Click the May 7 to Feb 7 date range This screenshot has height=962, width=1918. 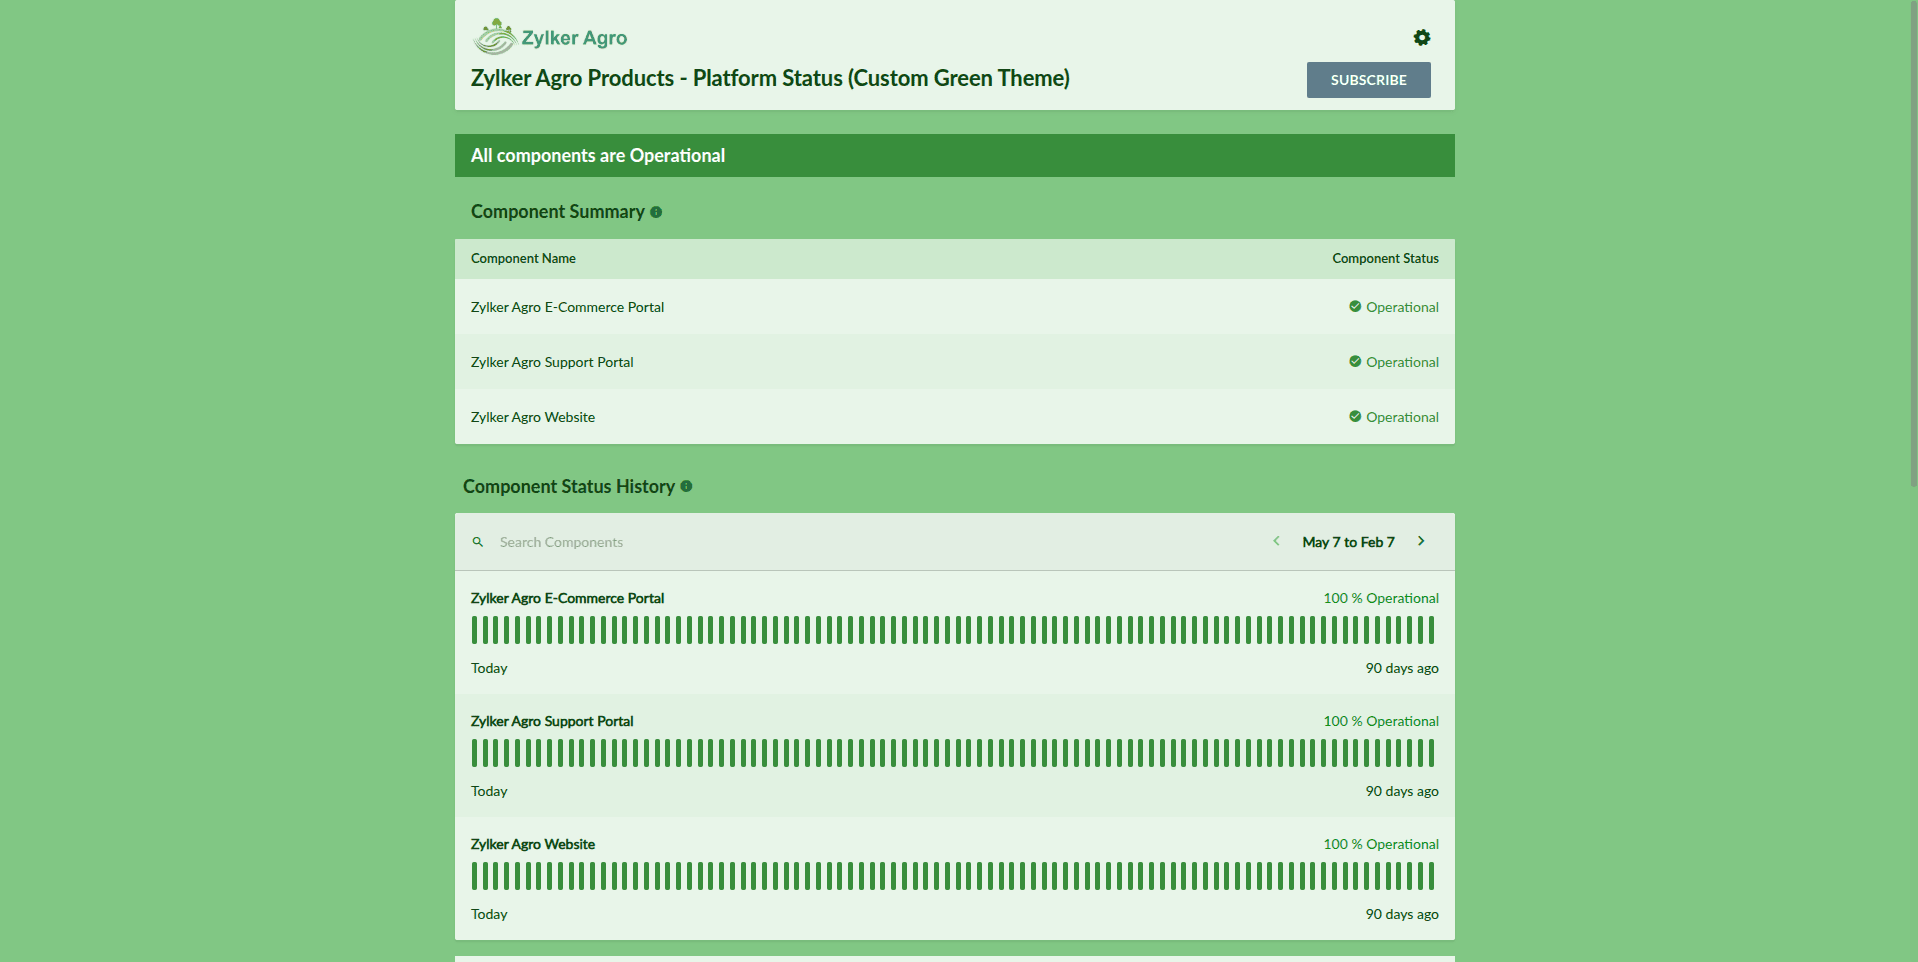click(x=1348, y=542)
